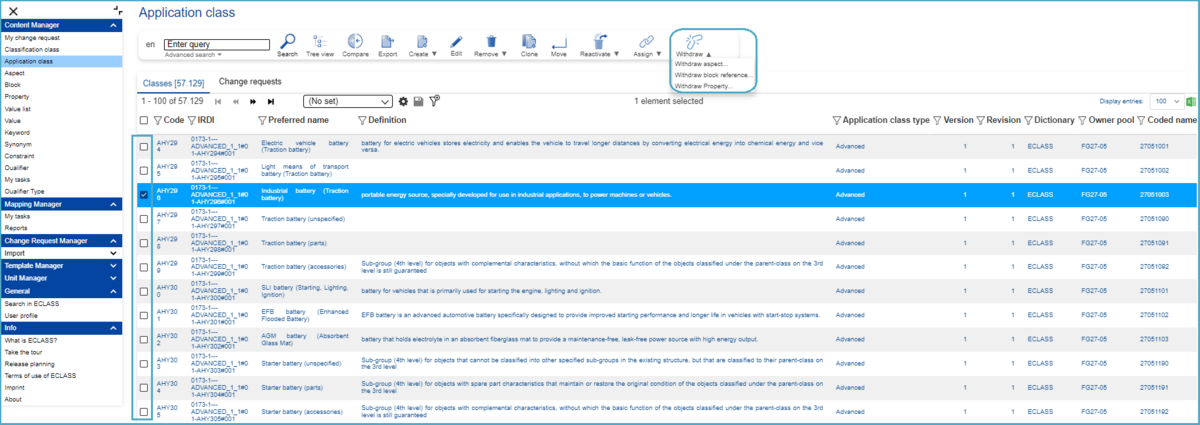Open Advanced search below the query box
Viewport: 1200px width, 425px height.
point(193,55)
